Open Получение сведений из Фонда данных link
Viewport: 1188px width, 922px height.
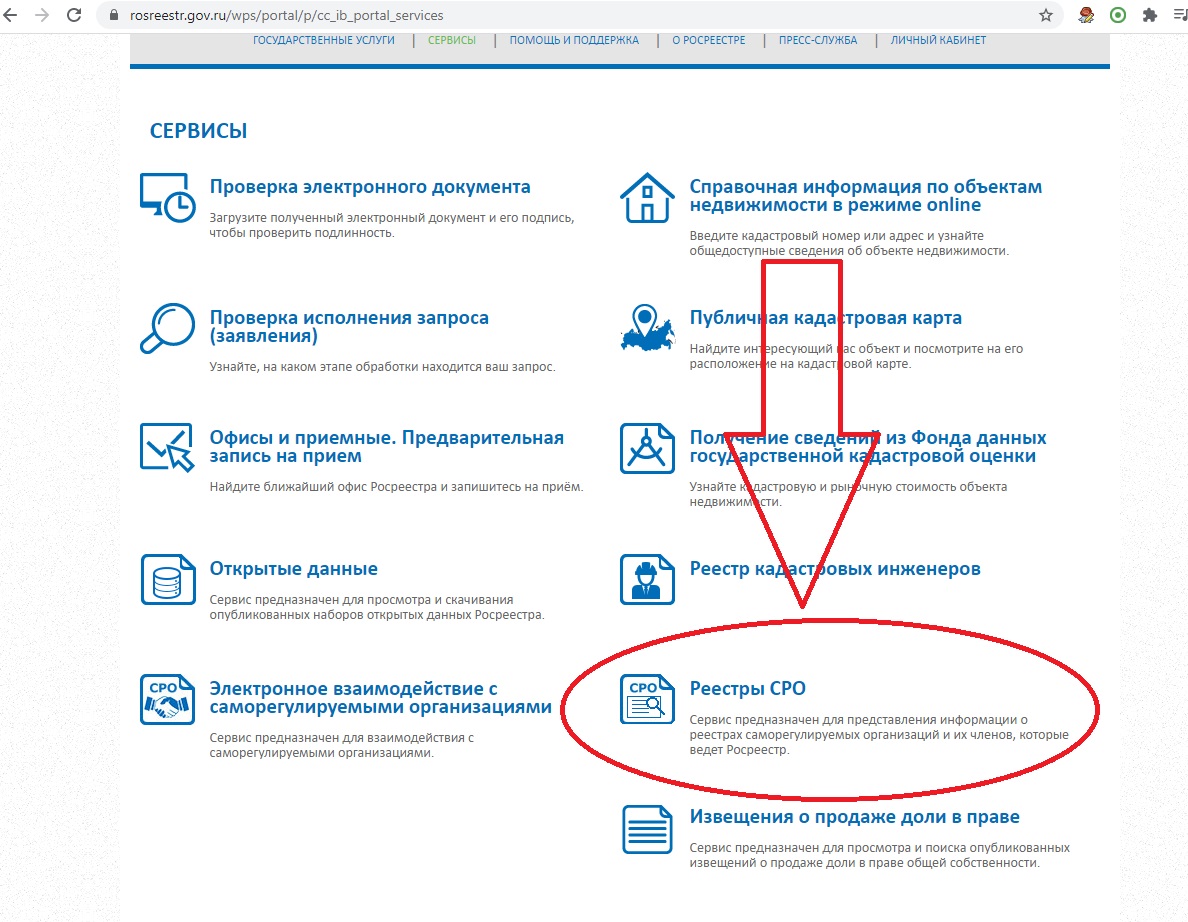pos(868,446)
